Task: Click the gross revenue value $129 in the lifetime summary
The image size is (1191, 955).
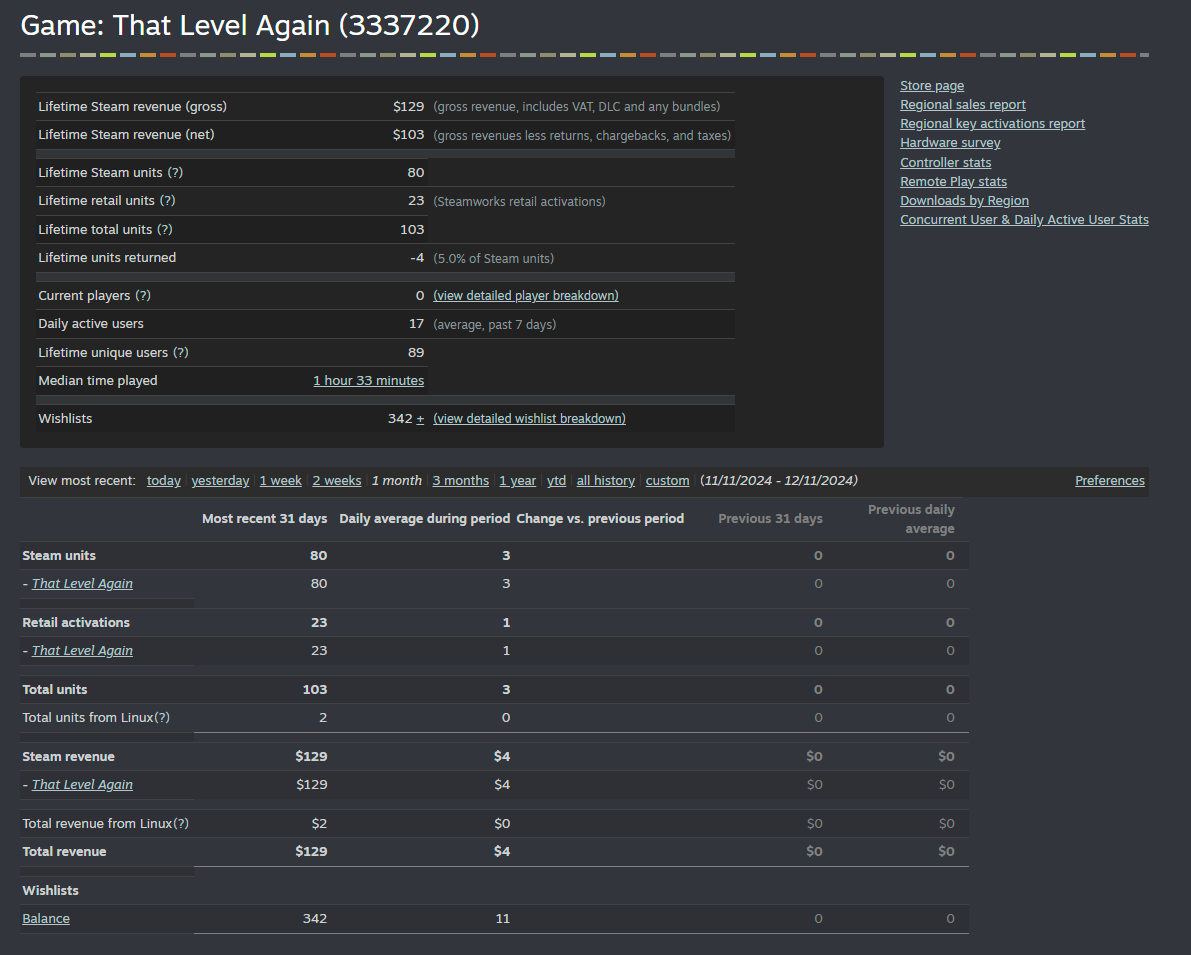Action: [409, 106]
